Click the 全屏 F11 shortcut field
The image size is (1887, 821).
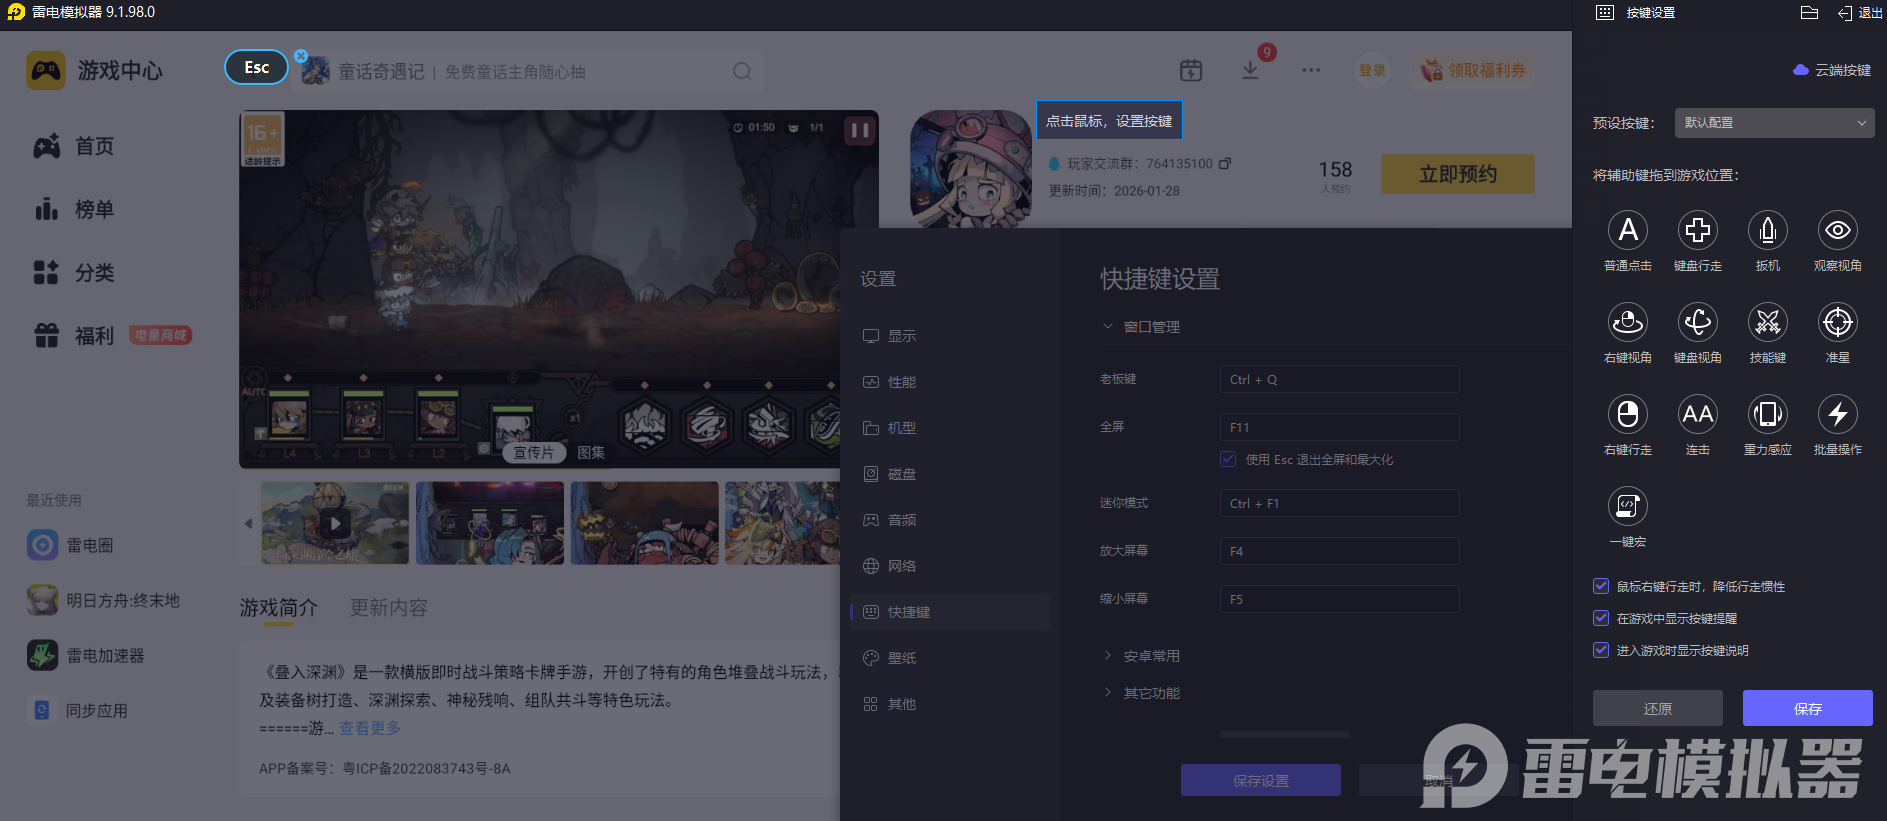click(x=1339, y=427)
